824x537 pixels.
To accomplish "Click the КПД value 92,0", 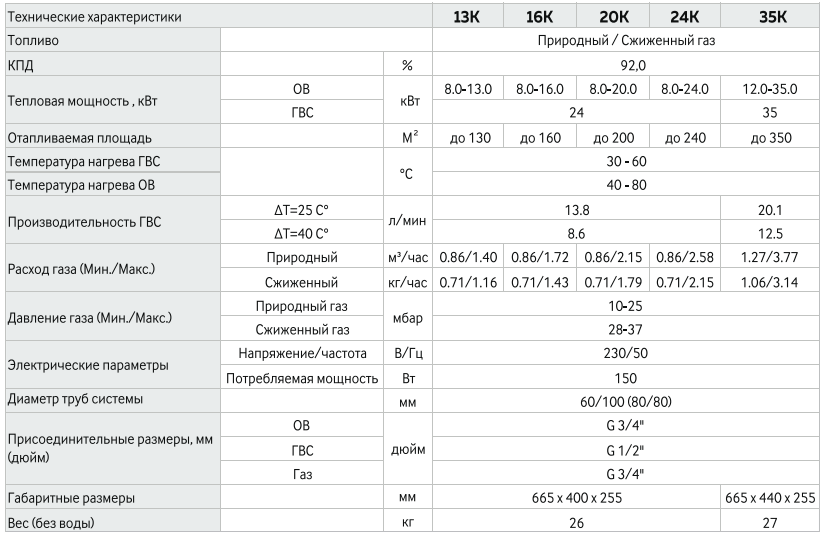I will [x=624, y=65].
